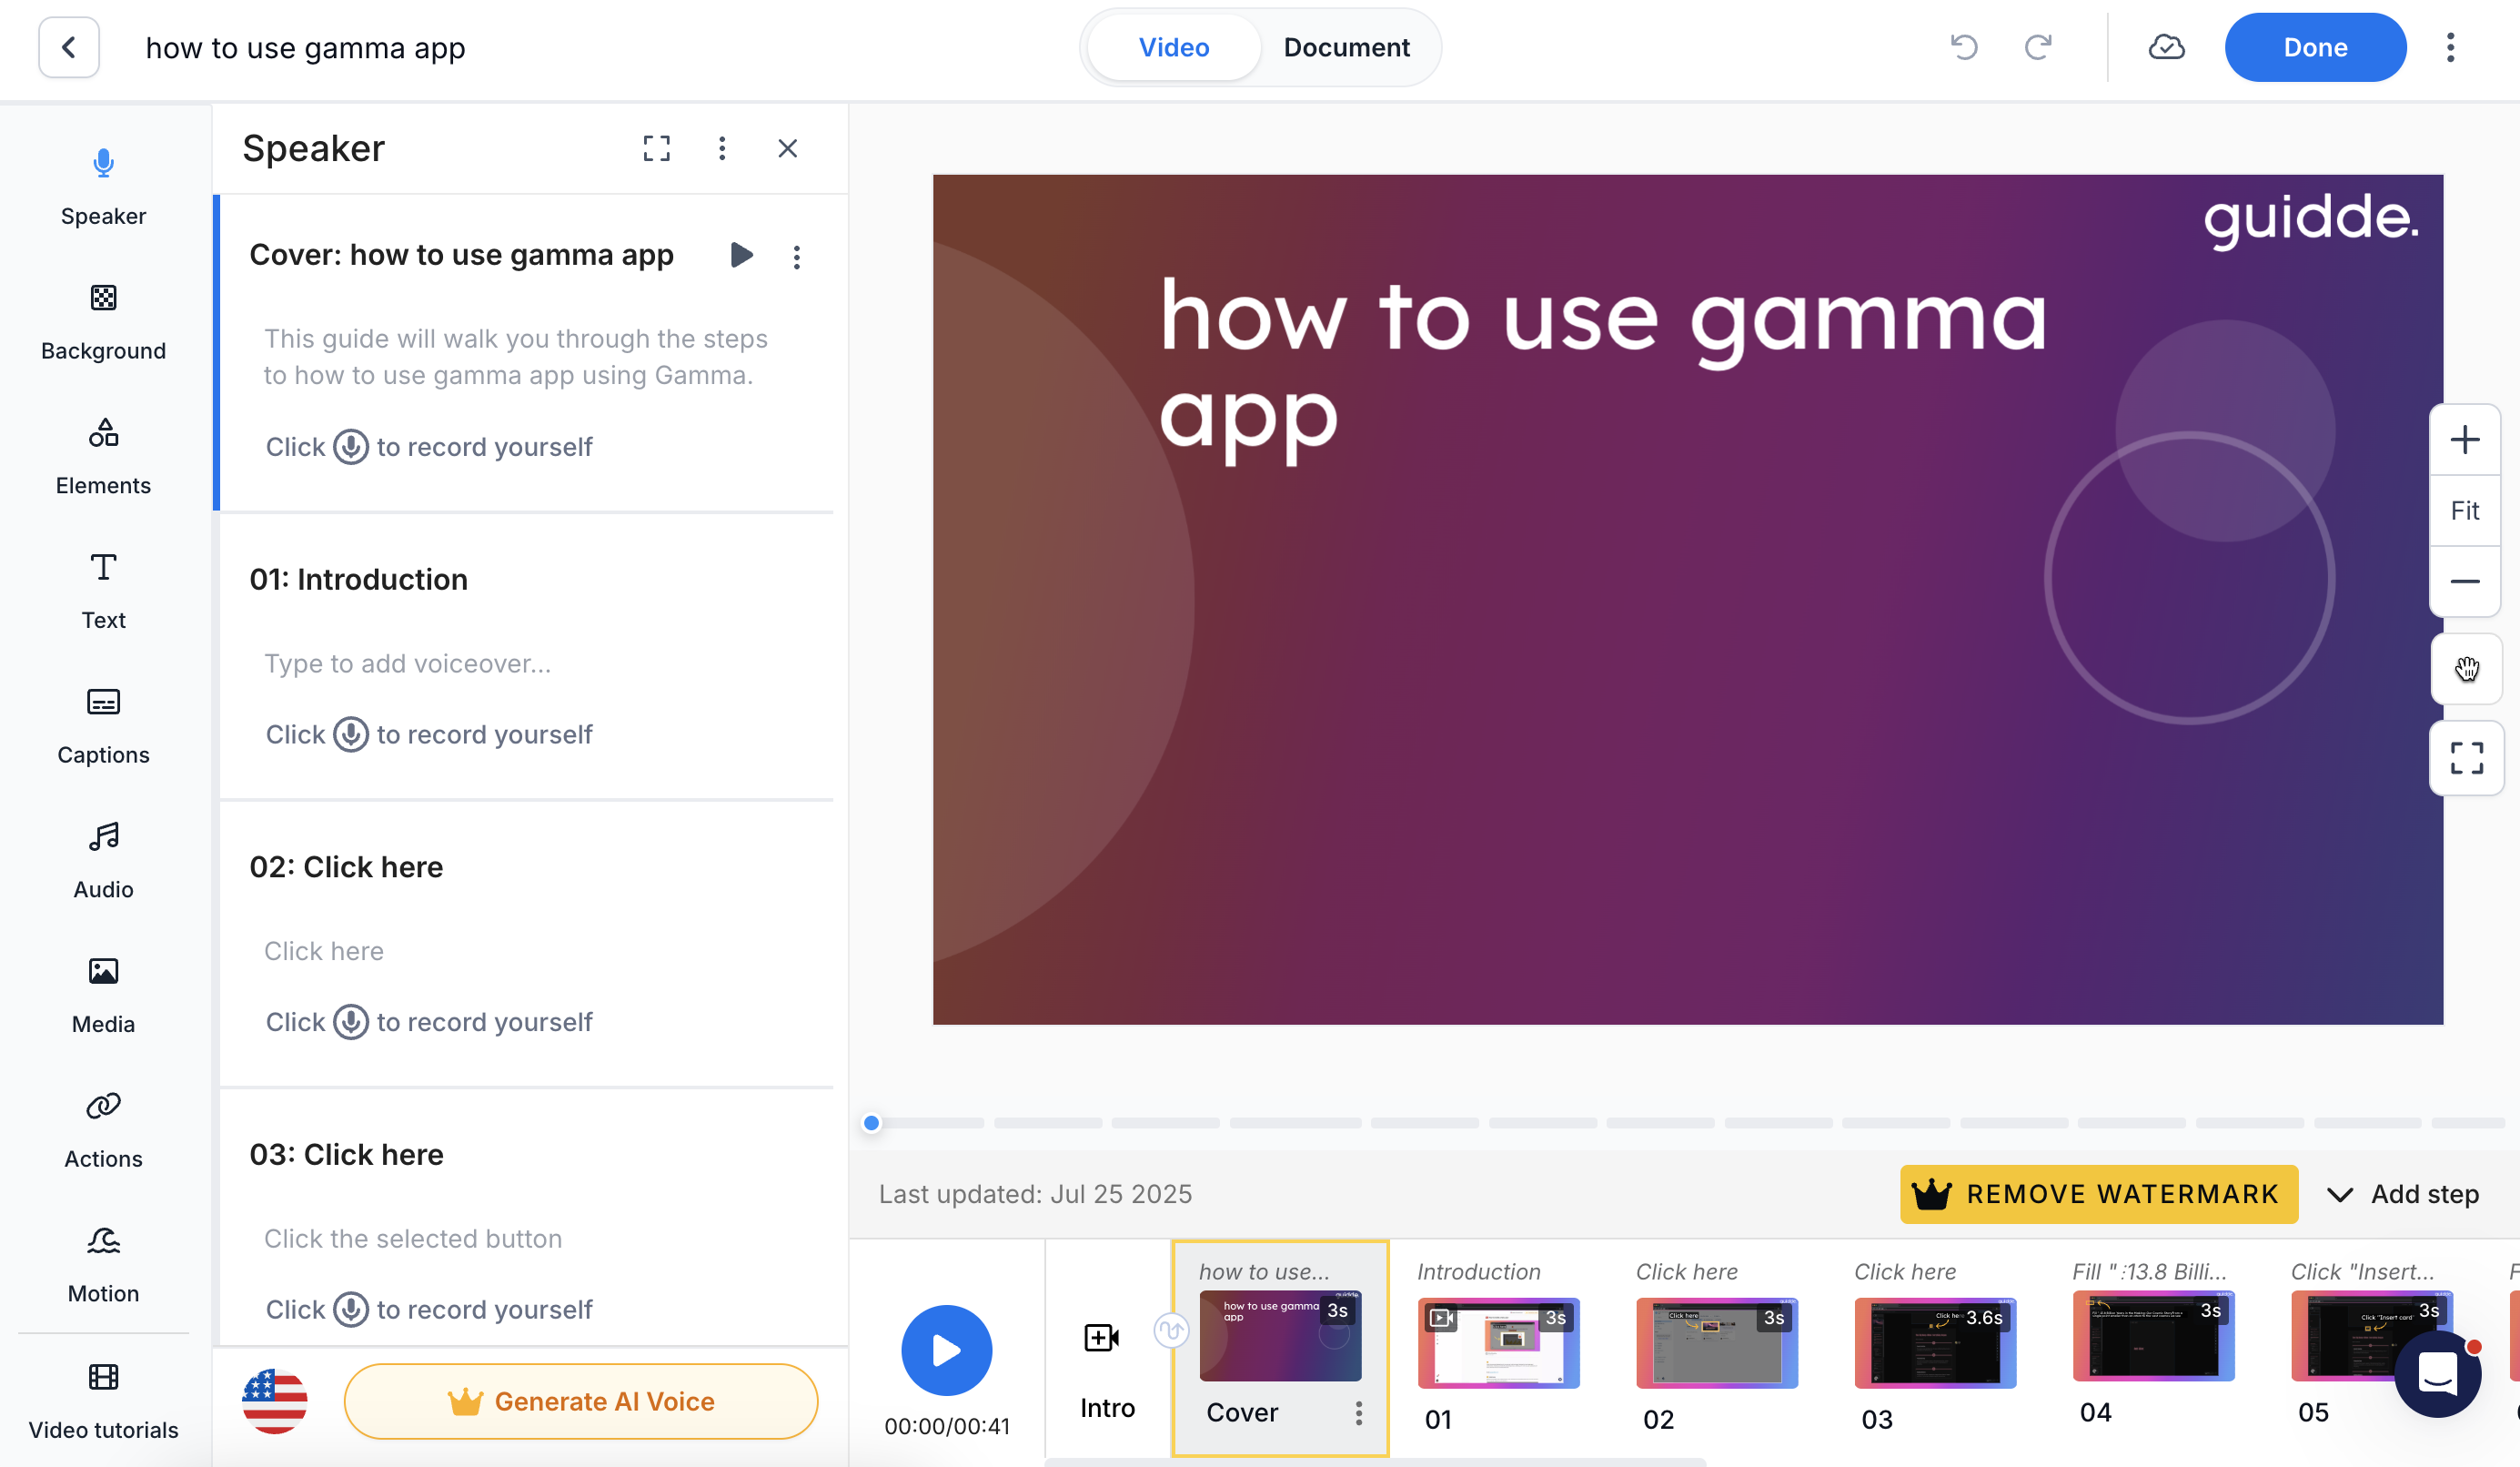Image resolution: width=2520 pixels, height=1467 pixels.
Task: Enter fullscreen canvas preview
Action: pyautogui.click(x=2467, y=758)
